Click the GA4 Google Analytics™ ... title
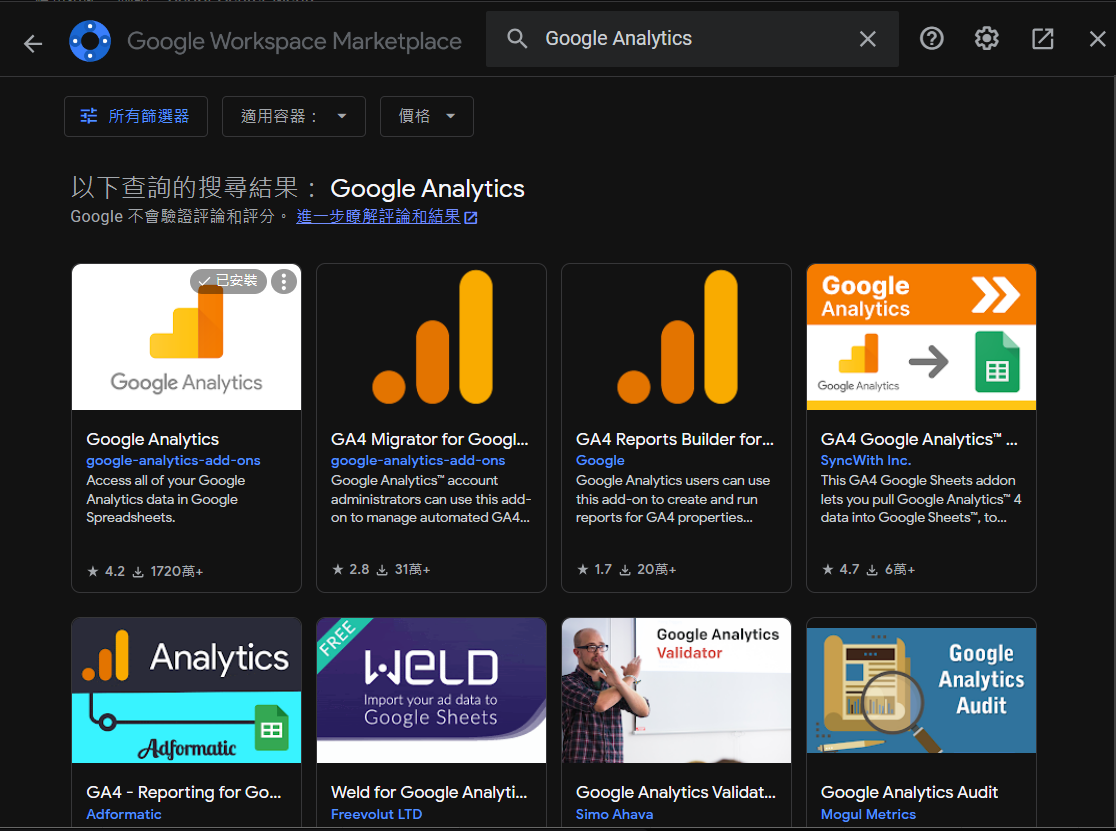 (x=919, y=439)
